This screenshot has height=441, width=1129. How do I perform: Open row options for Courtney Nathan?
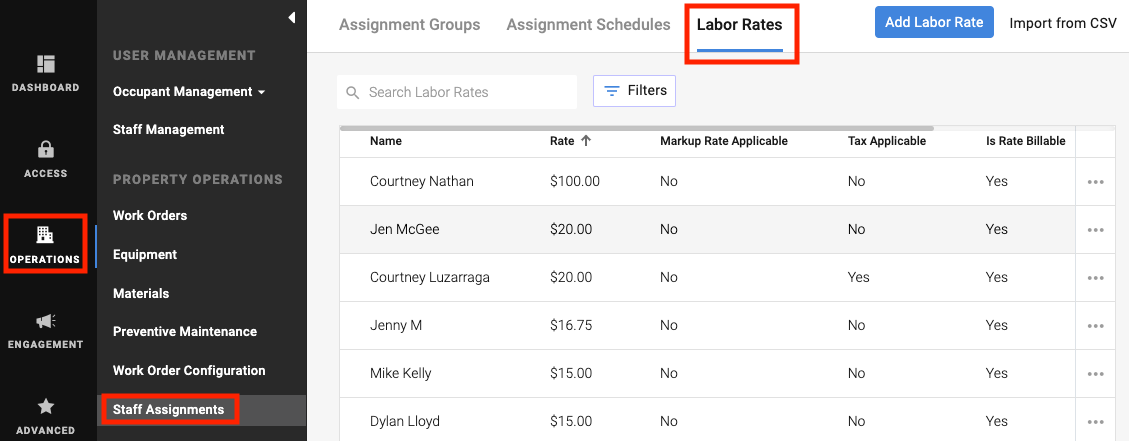1095,182
